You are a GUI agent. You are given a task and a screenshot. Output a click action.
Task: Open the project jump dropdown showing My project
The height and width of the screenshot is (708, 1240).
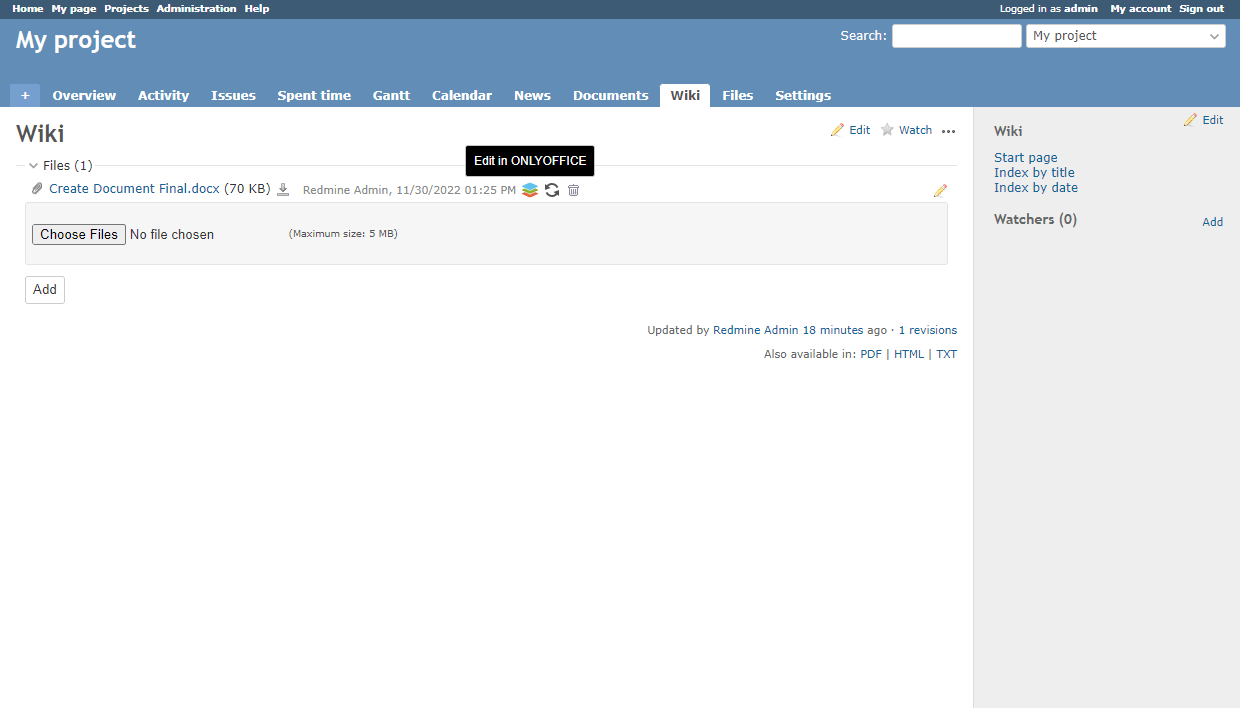[x=1125, y=35]
